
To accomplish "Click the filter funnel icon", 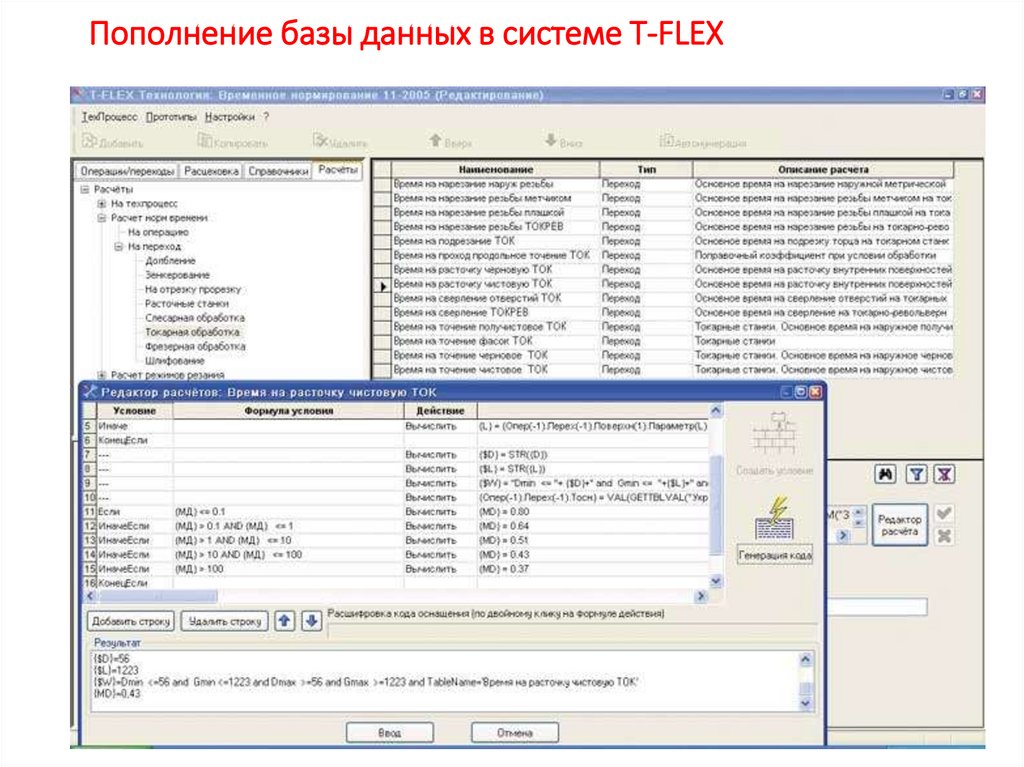I will [x=916, y=474].
